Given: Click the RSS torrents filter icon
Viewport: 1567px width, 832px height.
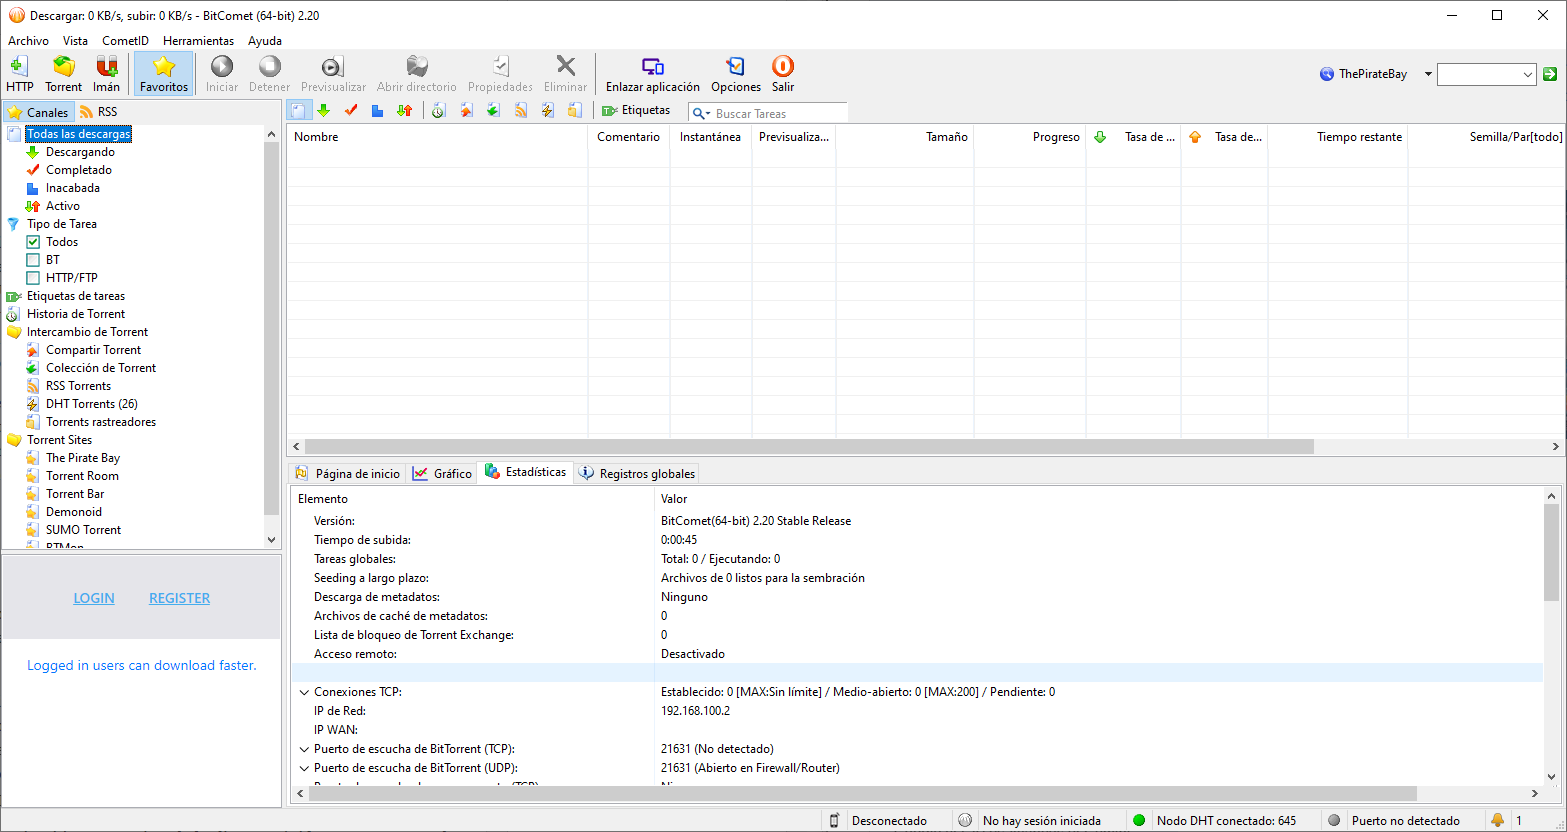Looking at the screenshot, I should (520, 111).
